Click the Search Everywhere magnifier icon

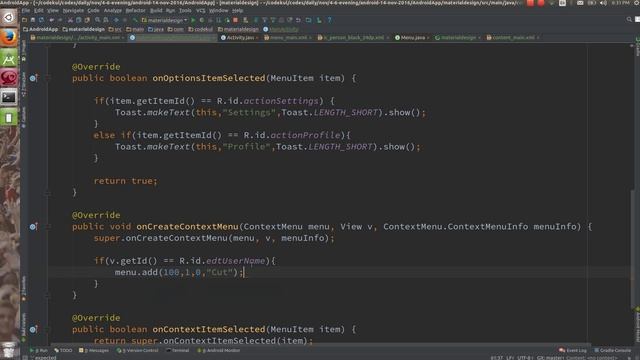(629, 20)
